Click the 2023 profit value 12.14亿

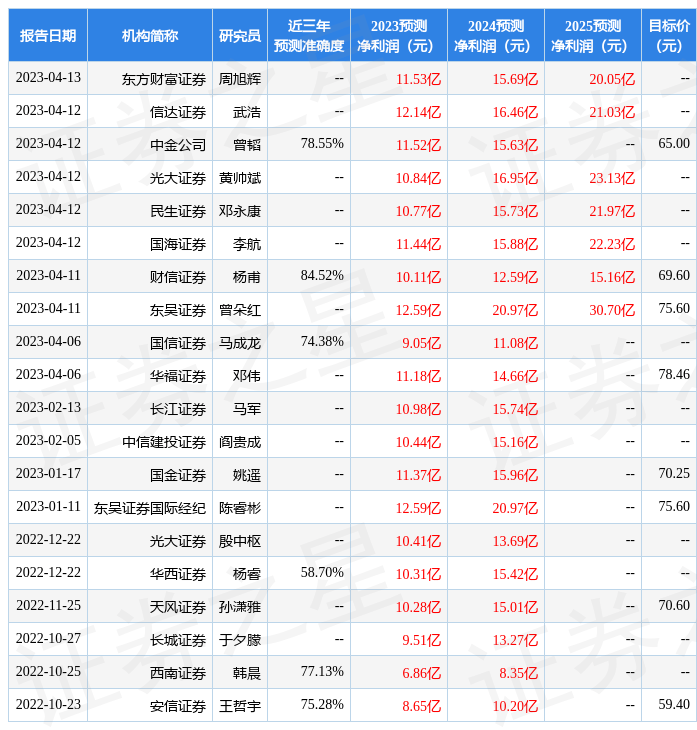pyautogui.click(x=418, y=112)
